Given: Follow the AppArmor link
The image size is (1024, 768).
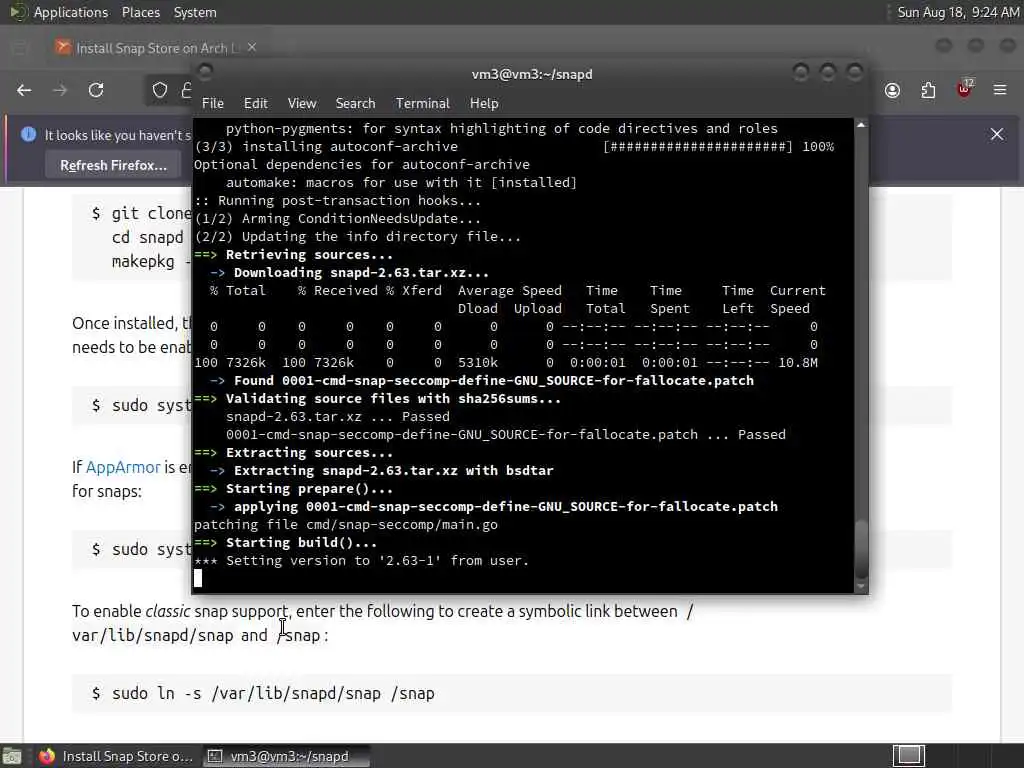Looking at the screenshot, I should point(123,467).
